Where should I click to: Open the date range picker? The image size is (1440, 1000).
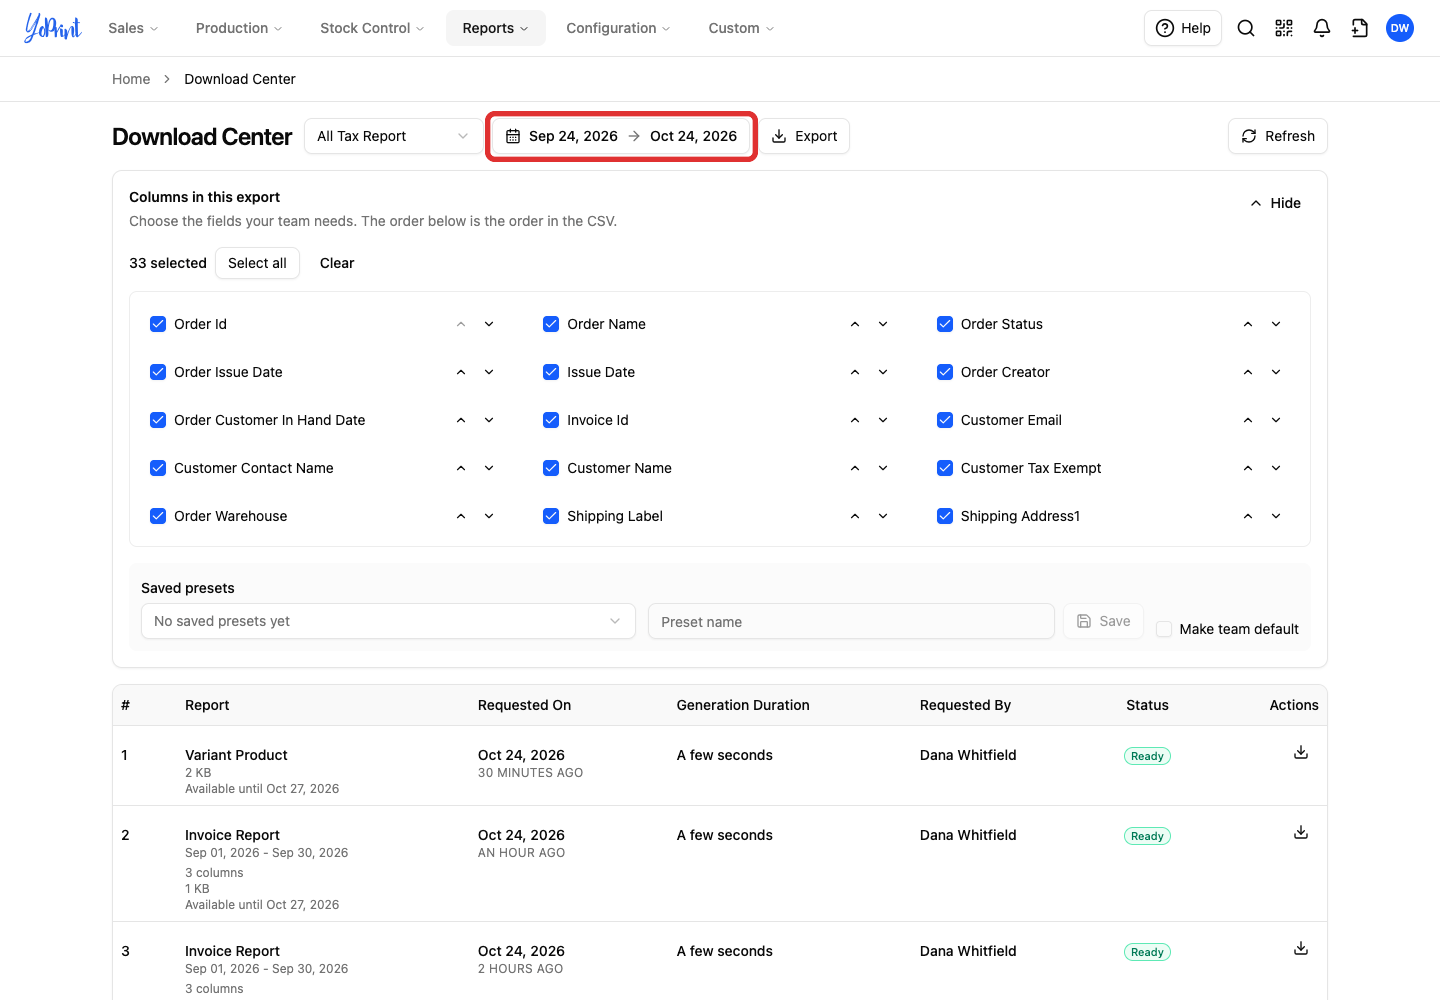coord(622,136)
